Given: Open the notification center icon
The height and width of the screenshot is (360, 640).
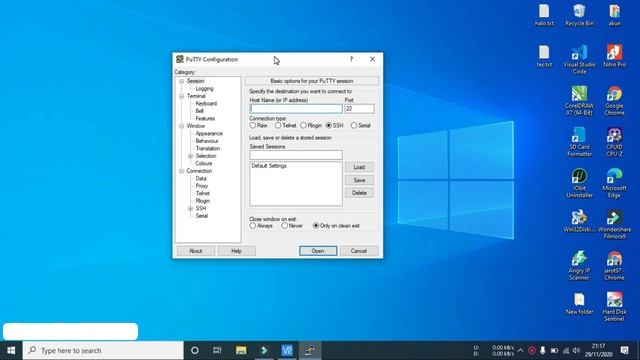Looking at the screenshot, I should [624, 350].
